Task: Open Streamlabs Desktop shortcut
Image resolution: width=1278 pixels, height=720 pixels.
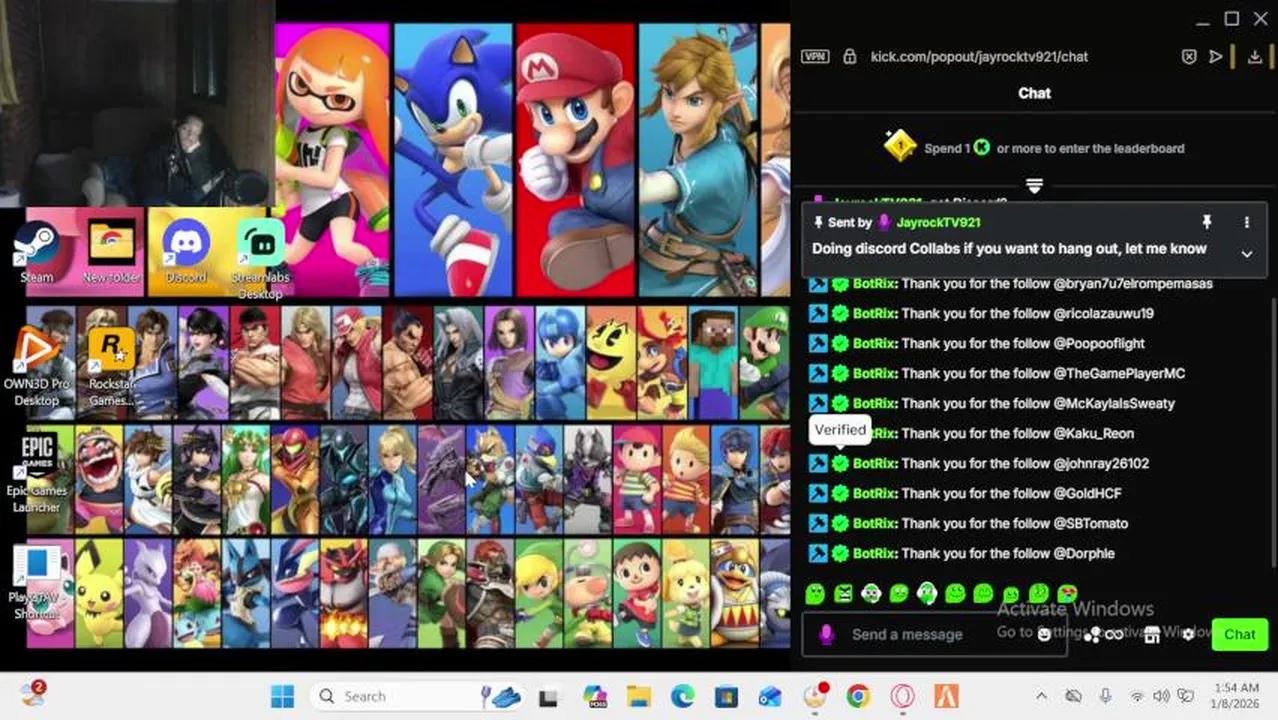Action: coord(260,259)
